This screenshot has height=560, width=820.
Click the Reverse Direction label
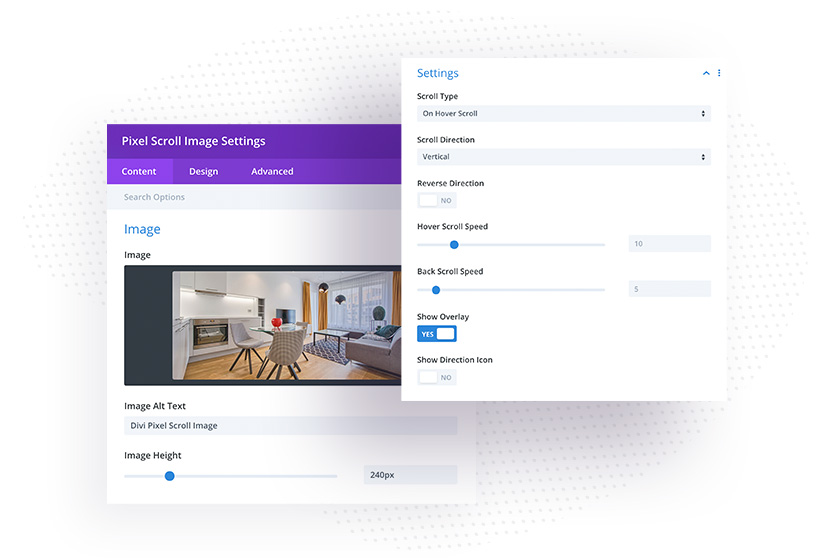450,183
